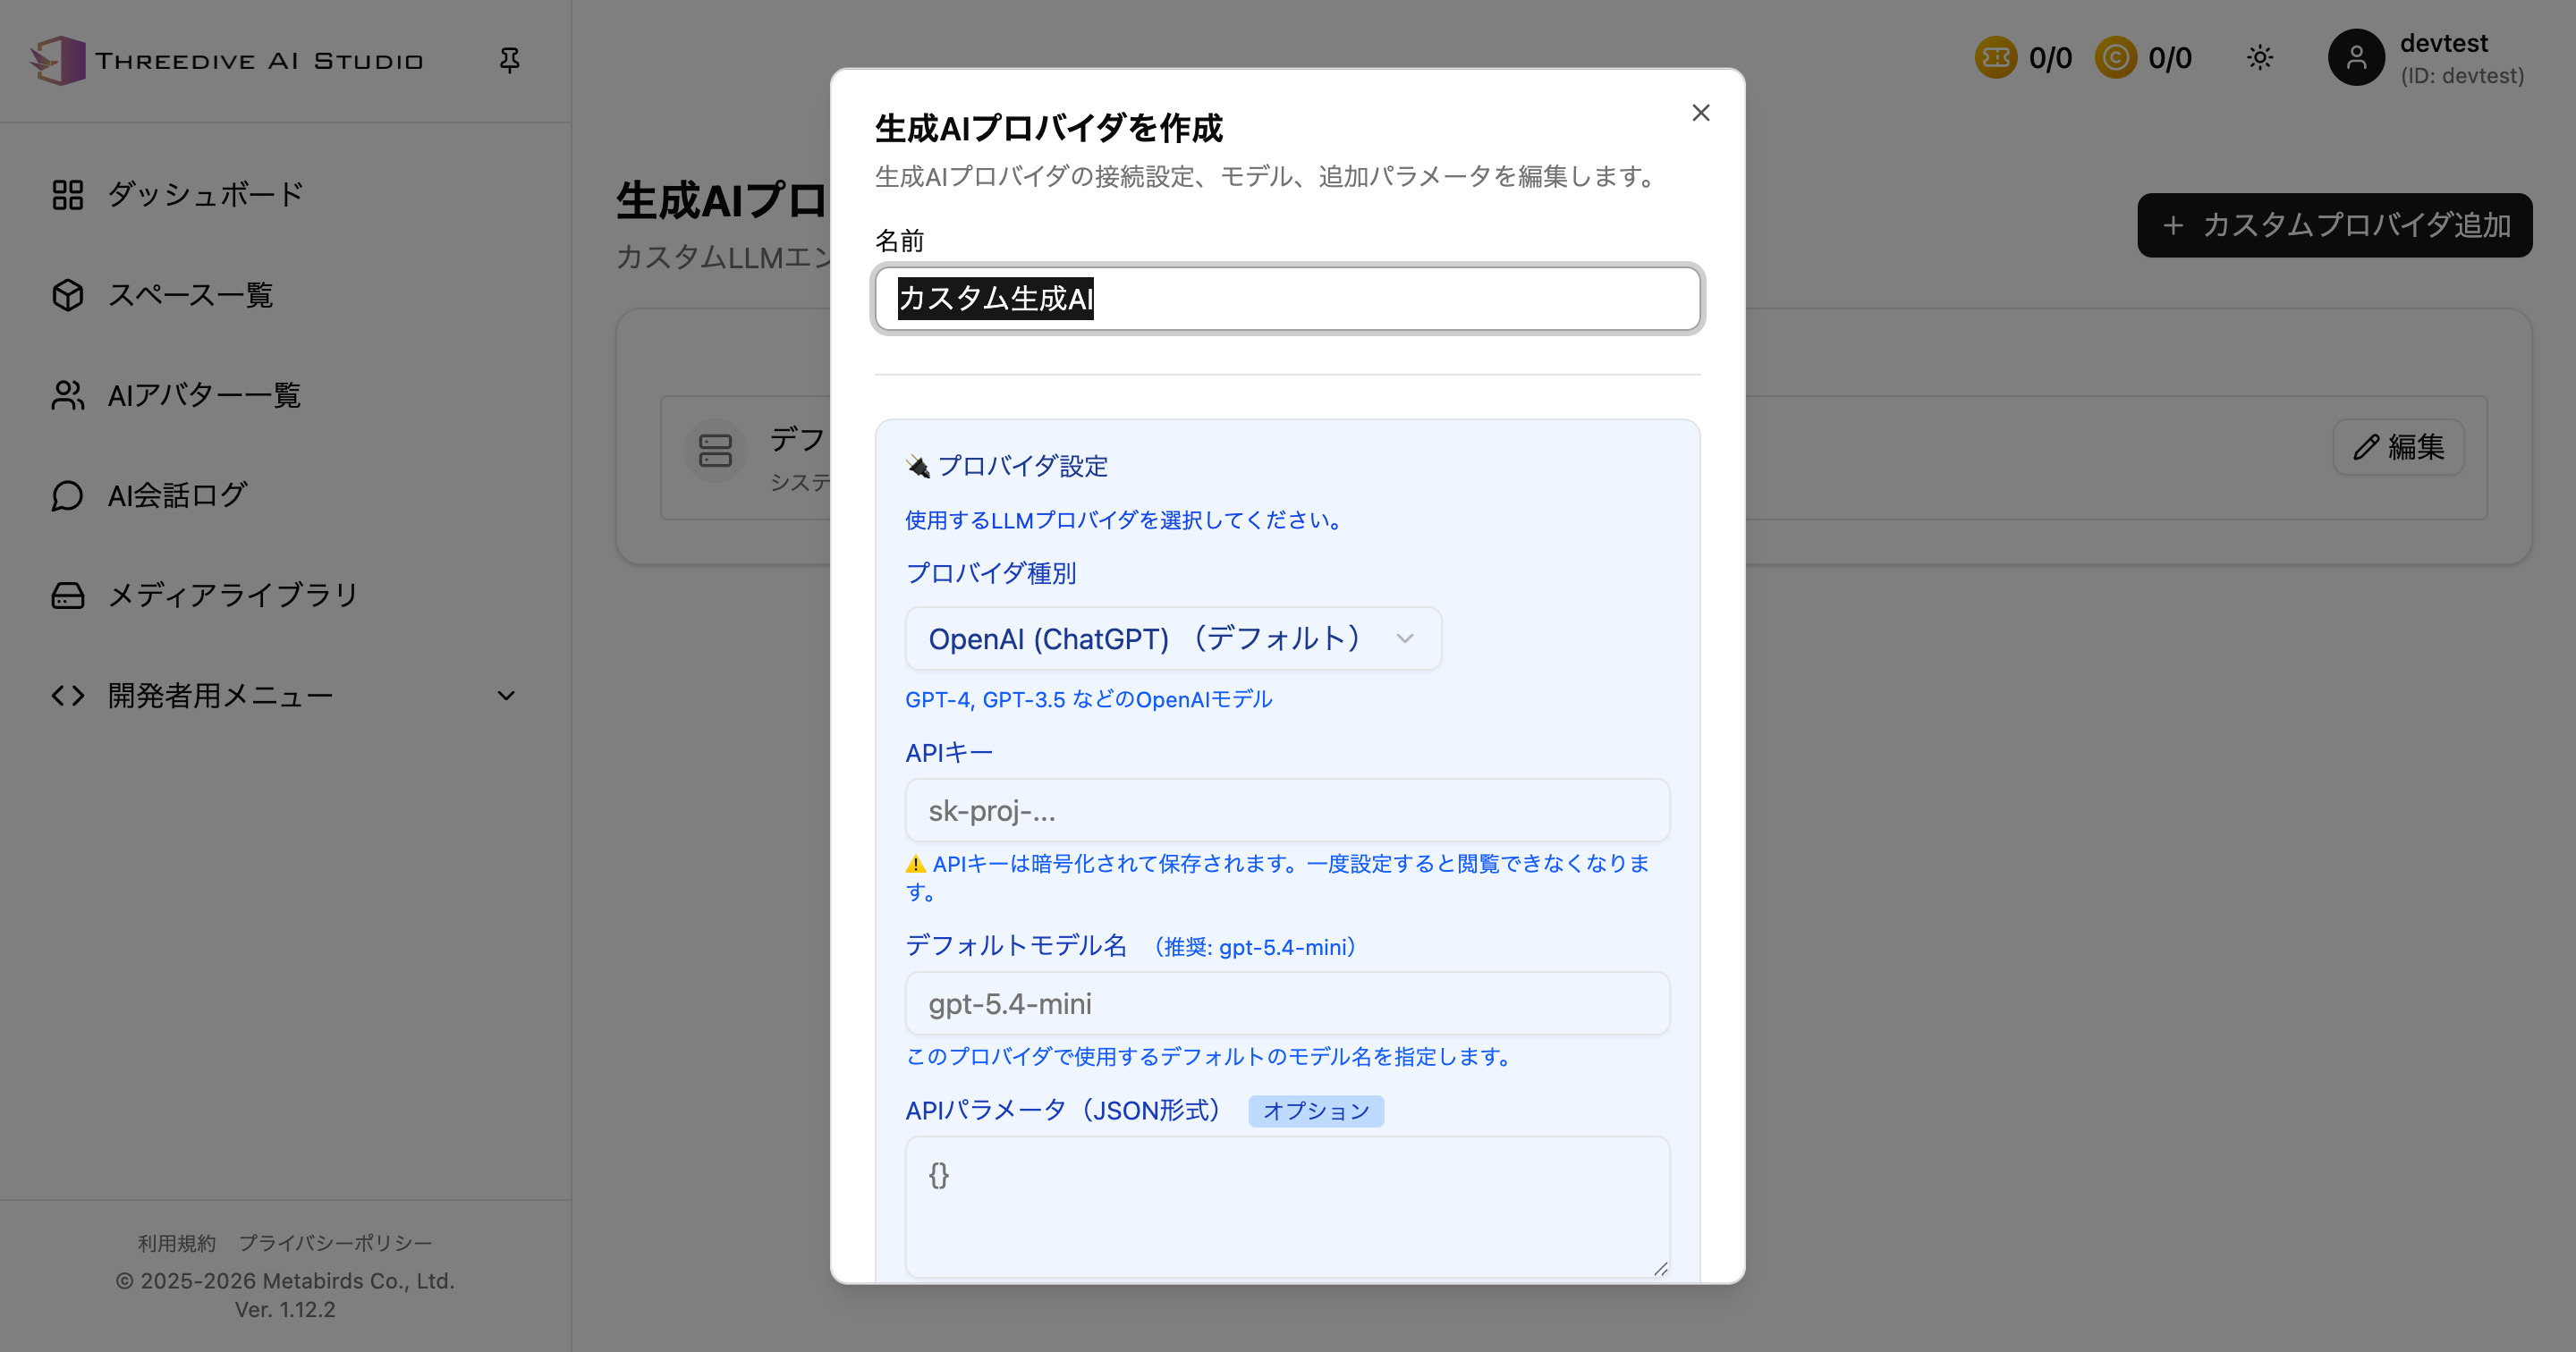Screen dimensions: 2576x1352
Task: Open the 利用規約 link
Action: (177, 1243)
